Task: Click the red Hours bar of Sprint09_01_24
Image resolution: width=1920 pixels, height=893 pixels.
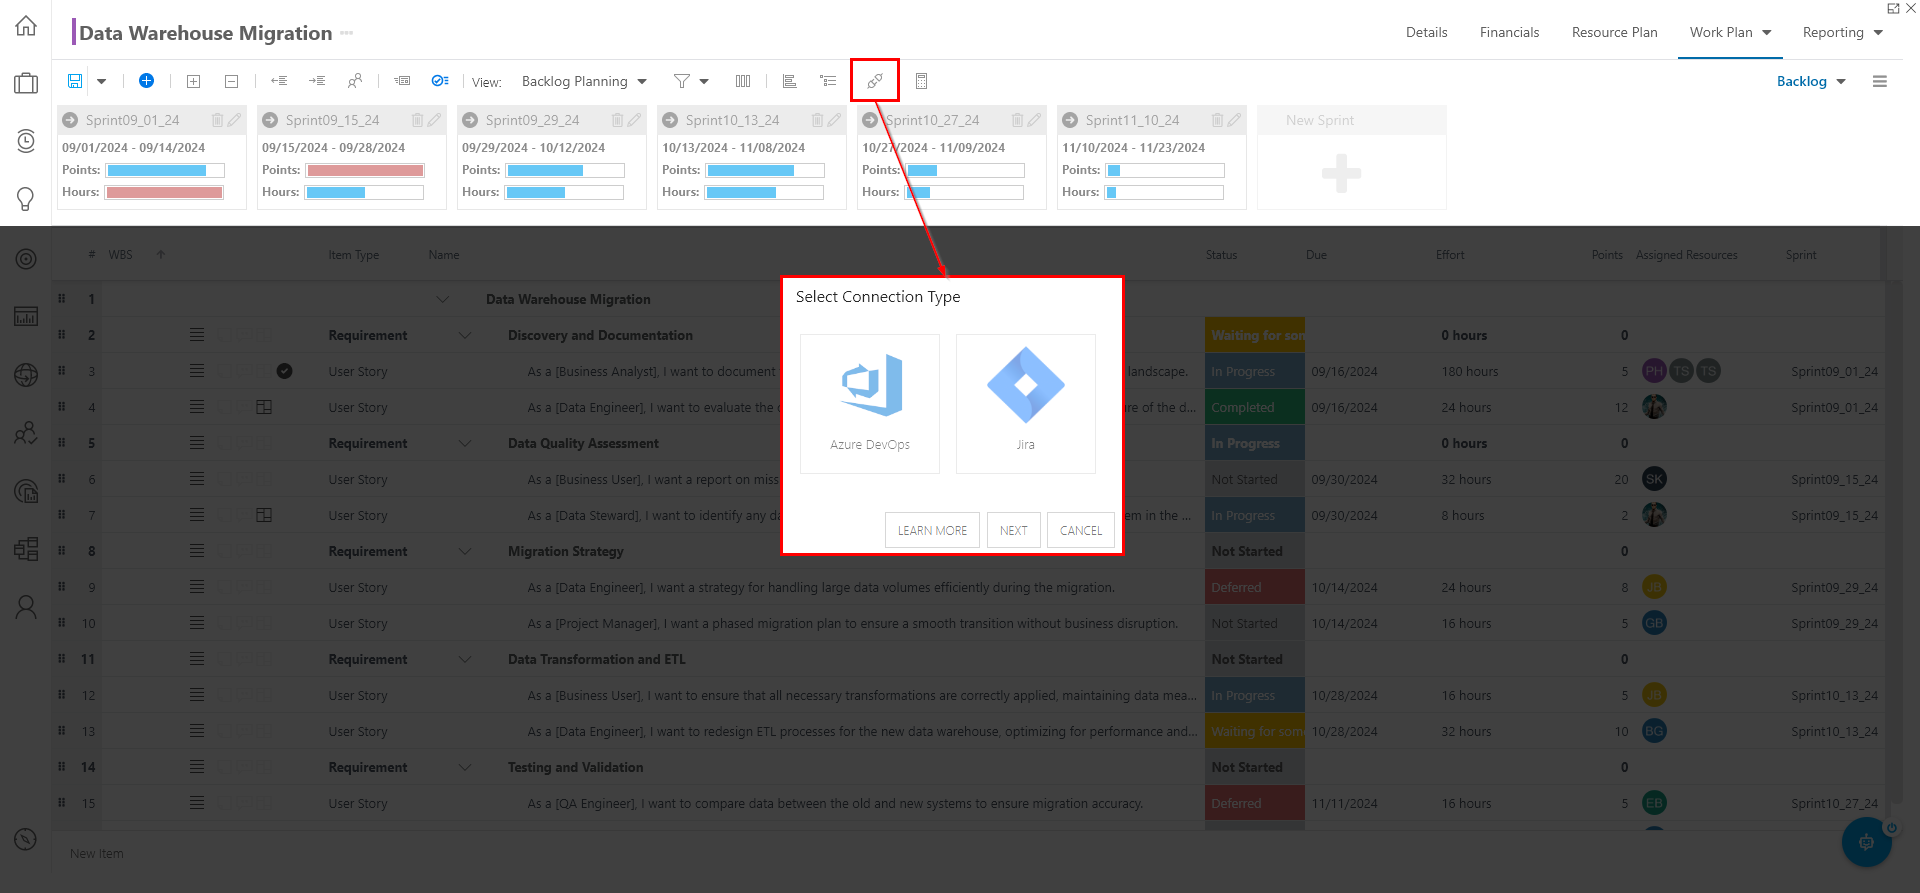Action: (165, 193)
